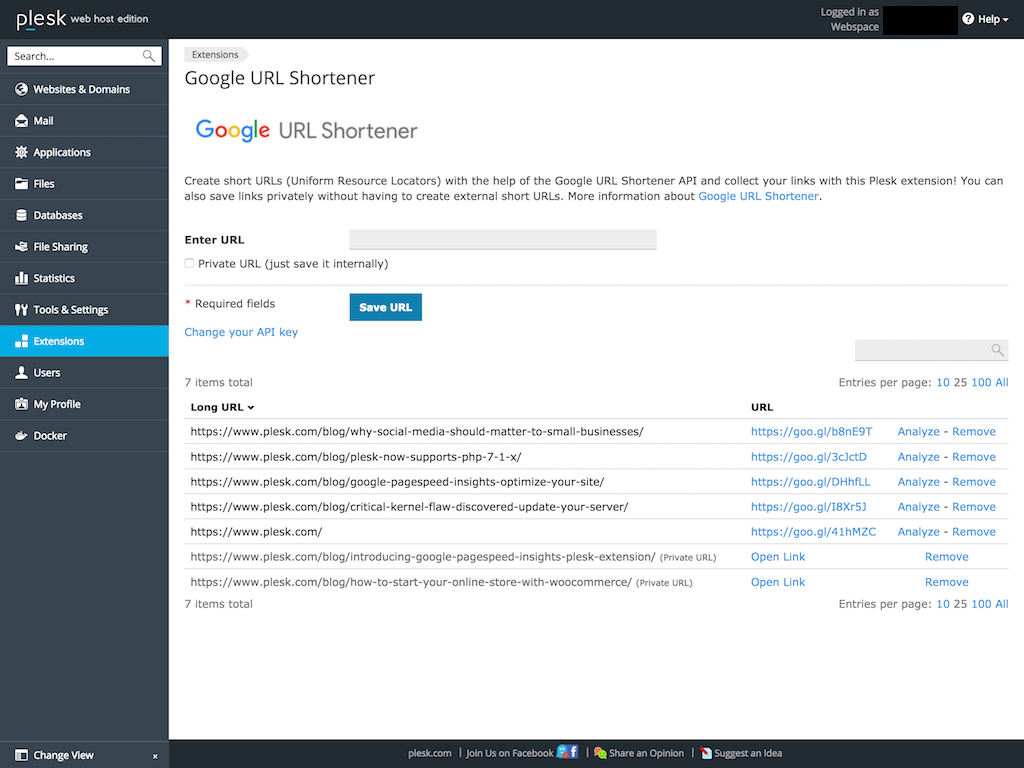Screen dimensions: 1024x768
Task: Click the Extensions blocks icon
Action: point(22,341)
